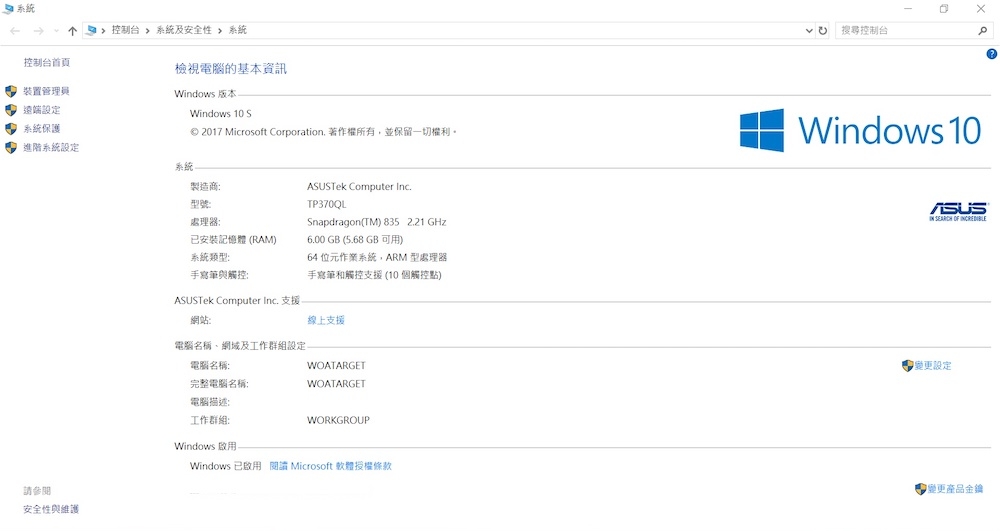Open the recent locations dropdown arrow

[x=56, y=31]
